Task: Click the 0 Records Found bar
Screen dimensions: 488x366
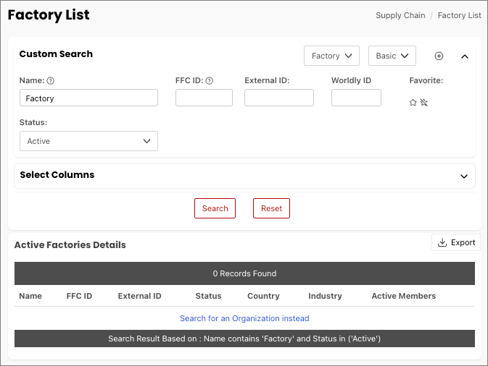Action: point(245,273)
